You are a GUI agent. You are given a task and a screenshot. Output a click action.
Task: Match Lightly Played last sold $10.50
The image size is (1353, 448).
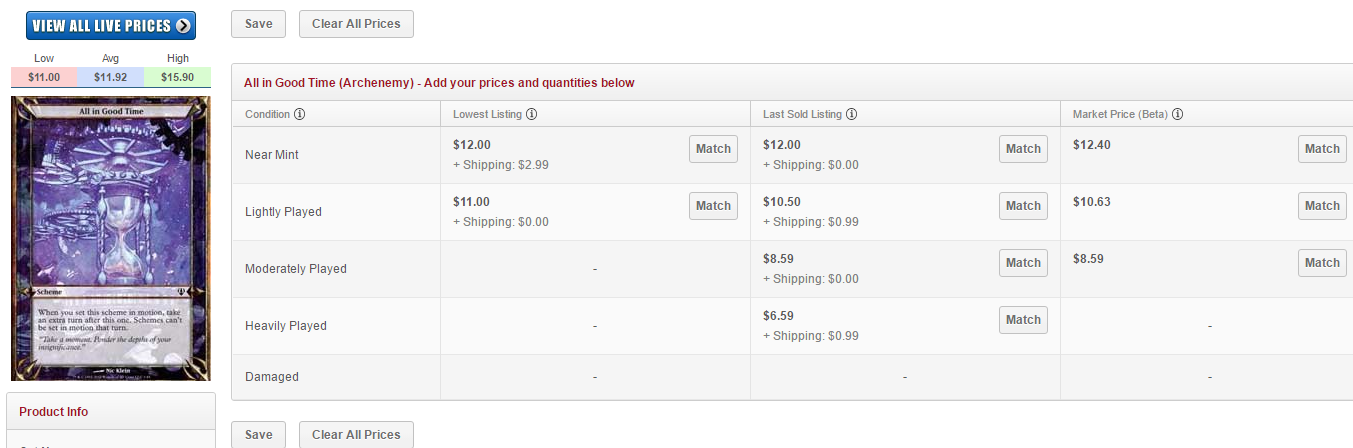[1023, 206]
